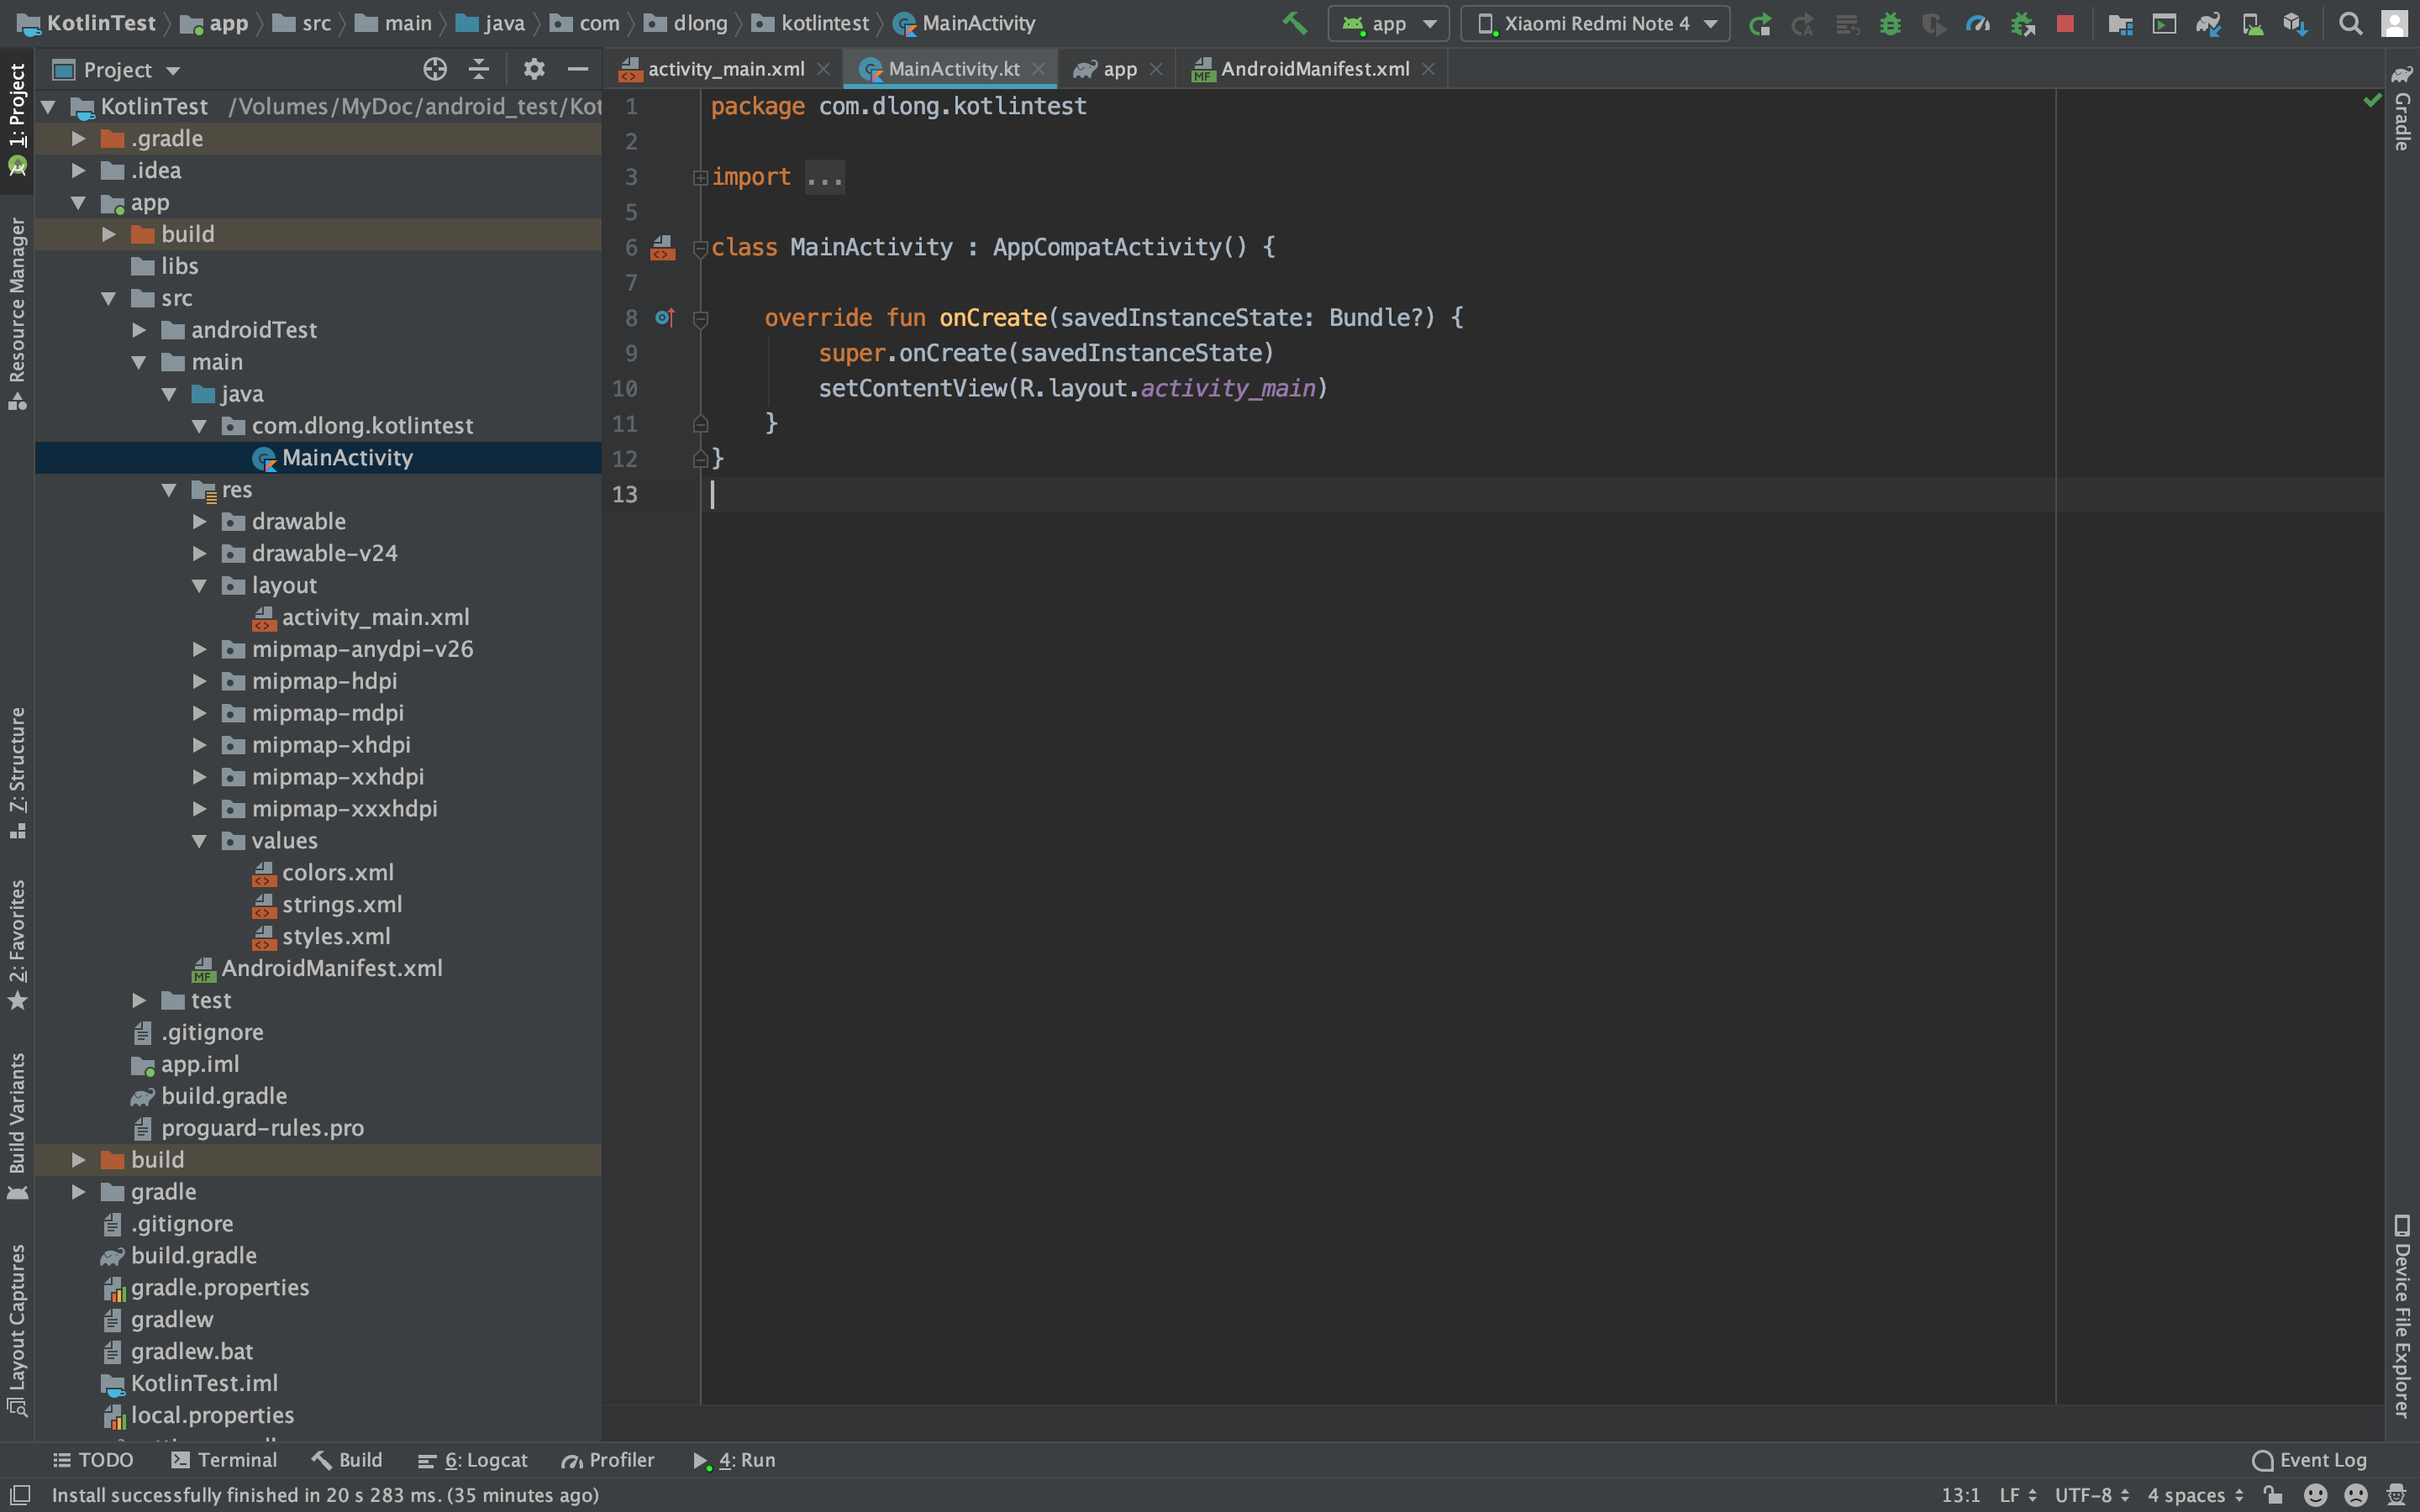Hide the Project panel with minus icon
Viewport: 2420px width, 1512px height.
tap(577, 69)
